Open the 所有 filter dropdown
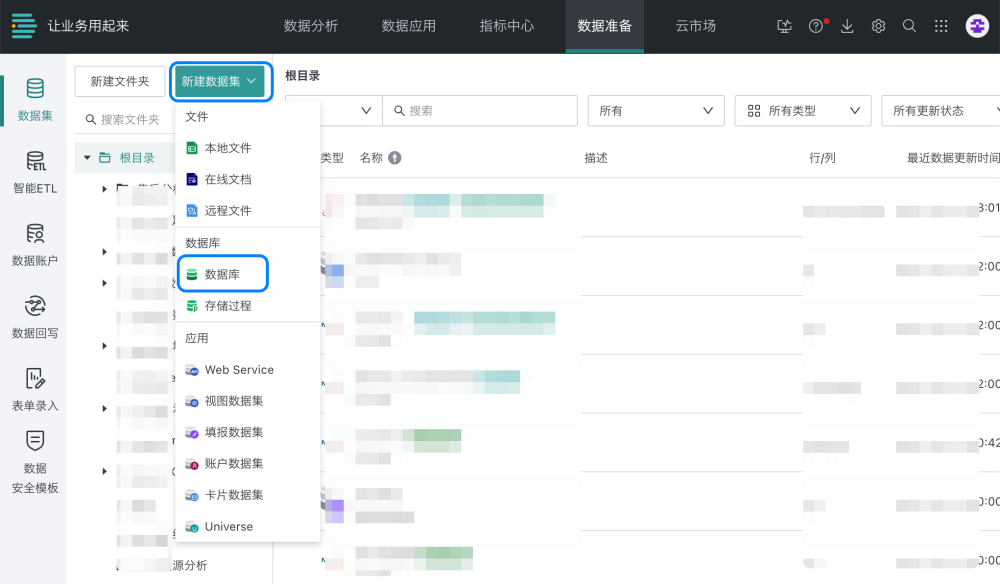This screenshot has width=1000, height=584. point(656,111)
